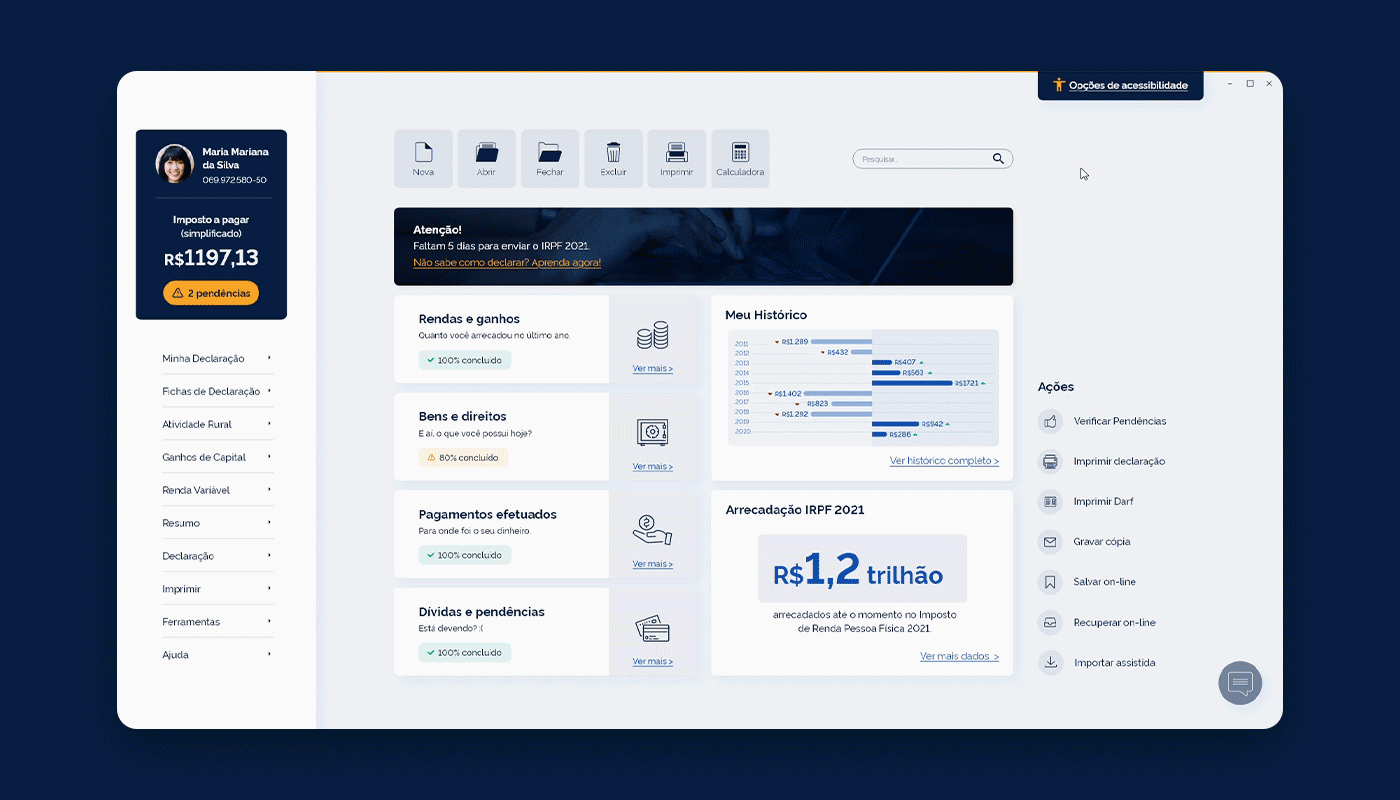Open the Calculadora tool

coord(740,158)
